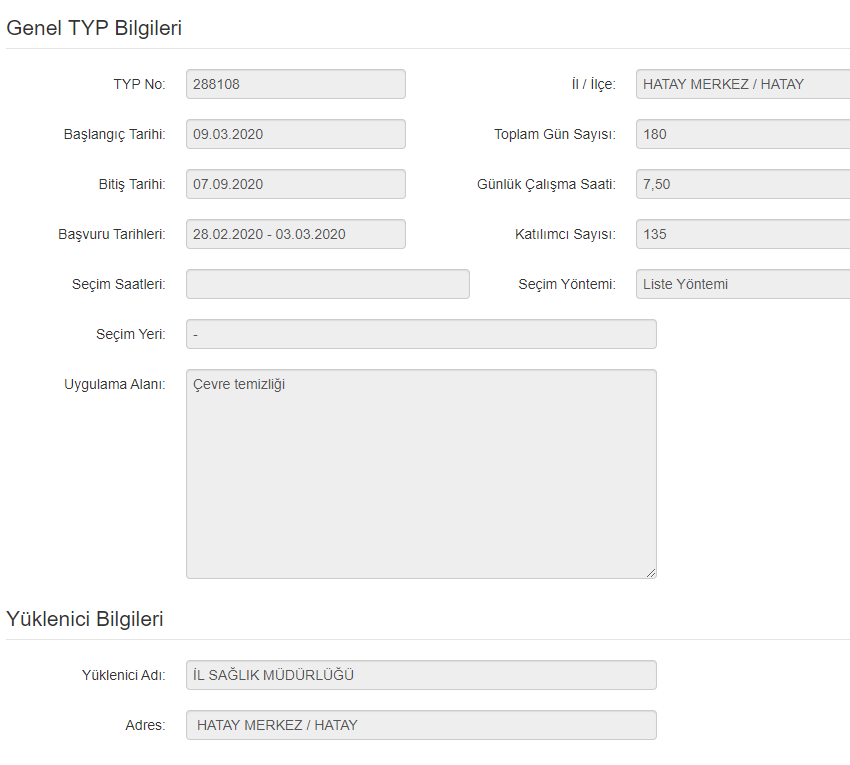Select the Seçim Yeri input box
This screenshot has width=850, height=765.
click(x=421, y=334)
